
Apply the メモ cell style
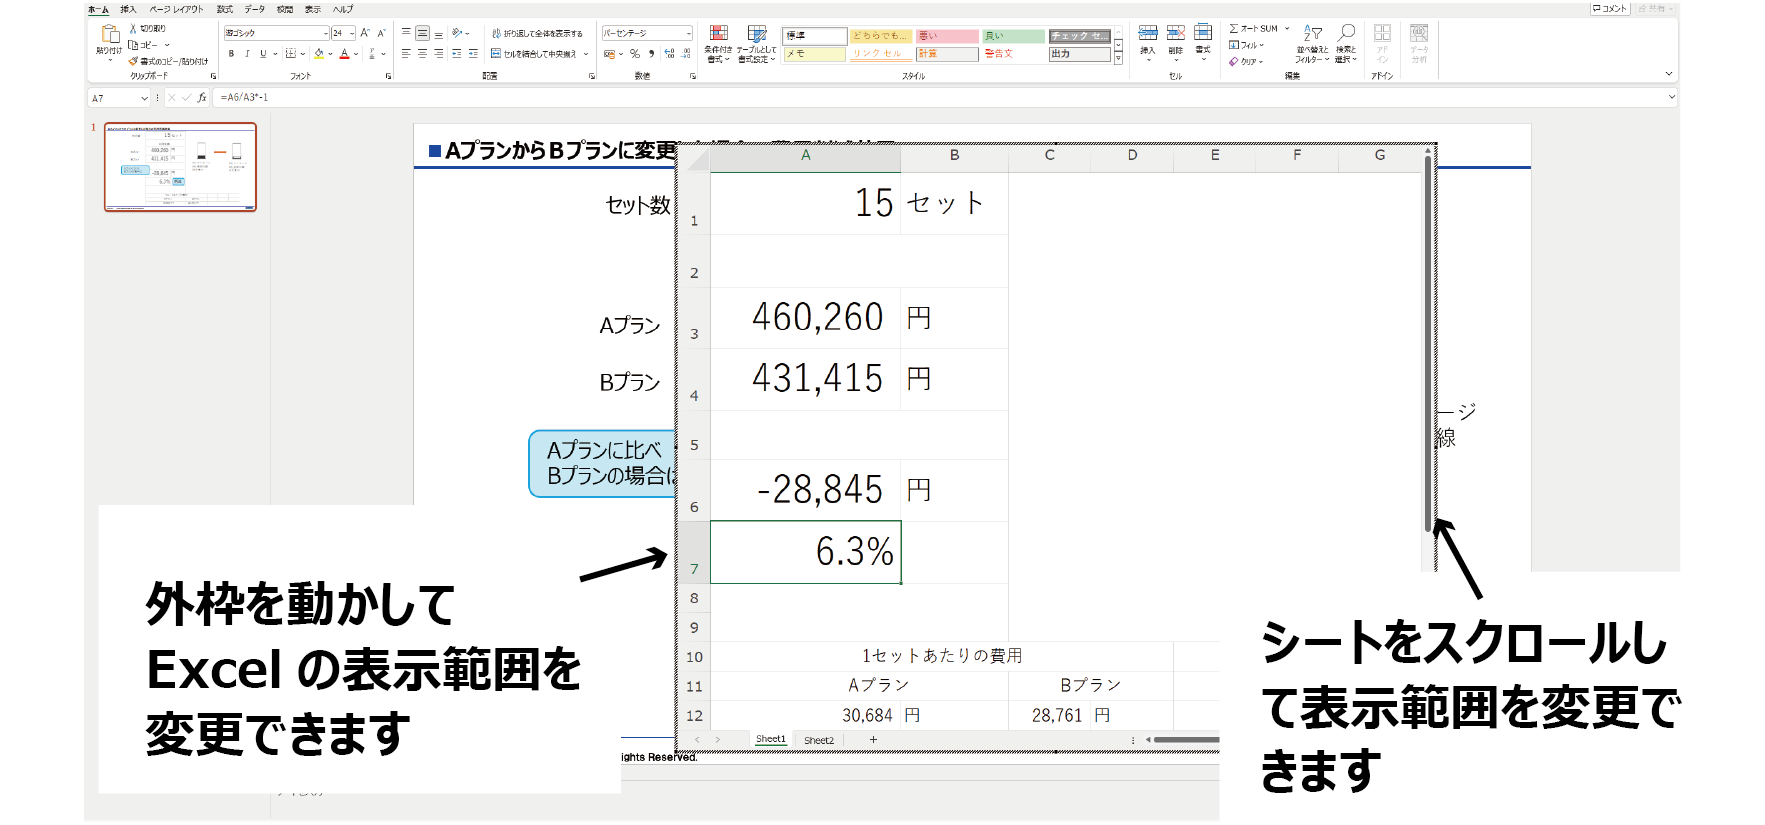814,54
